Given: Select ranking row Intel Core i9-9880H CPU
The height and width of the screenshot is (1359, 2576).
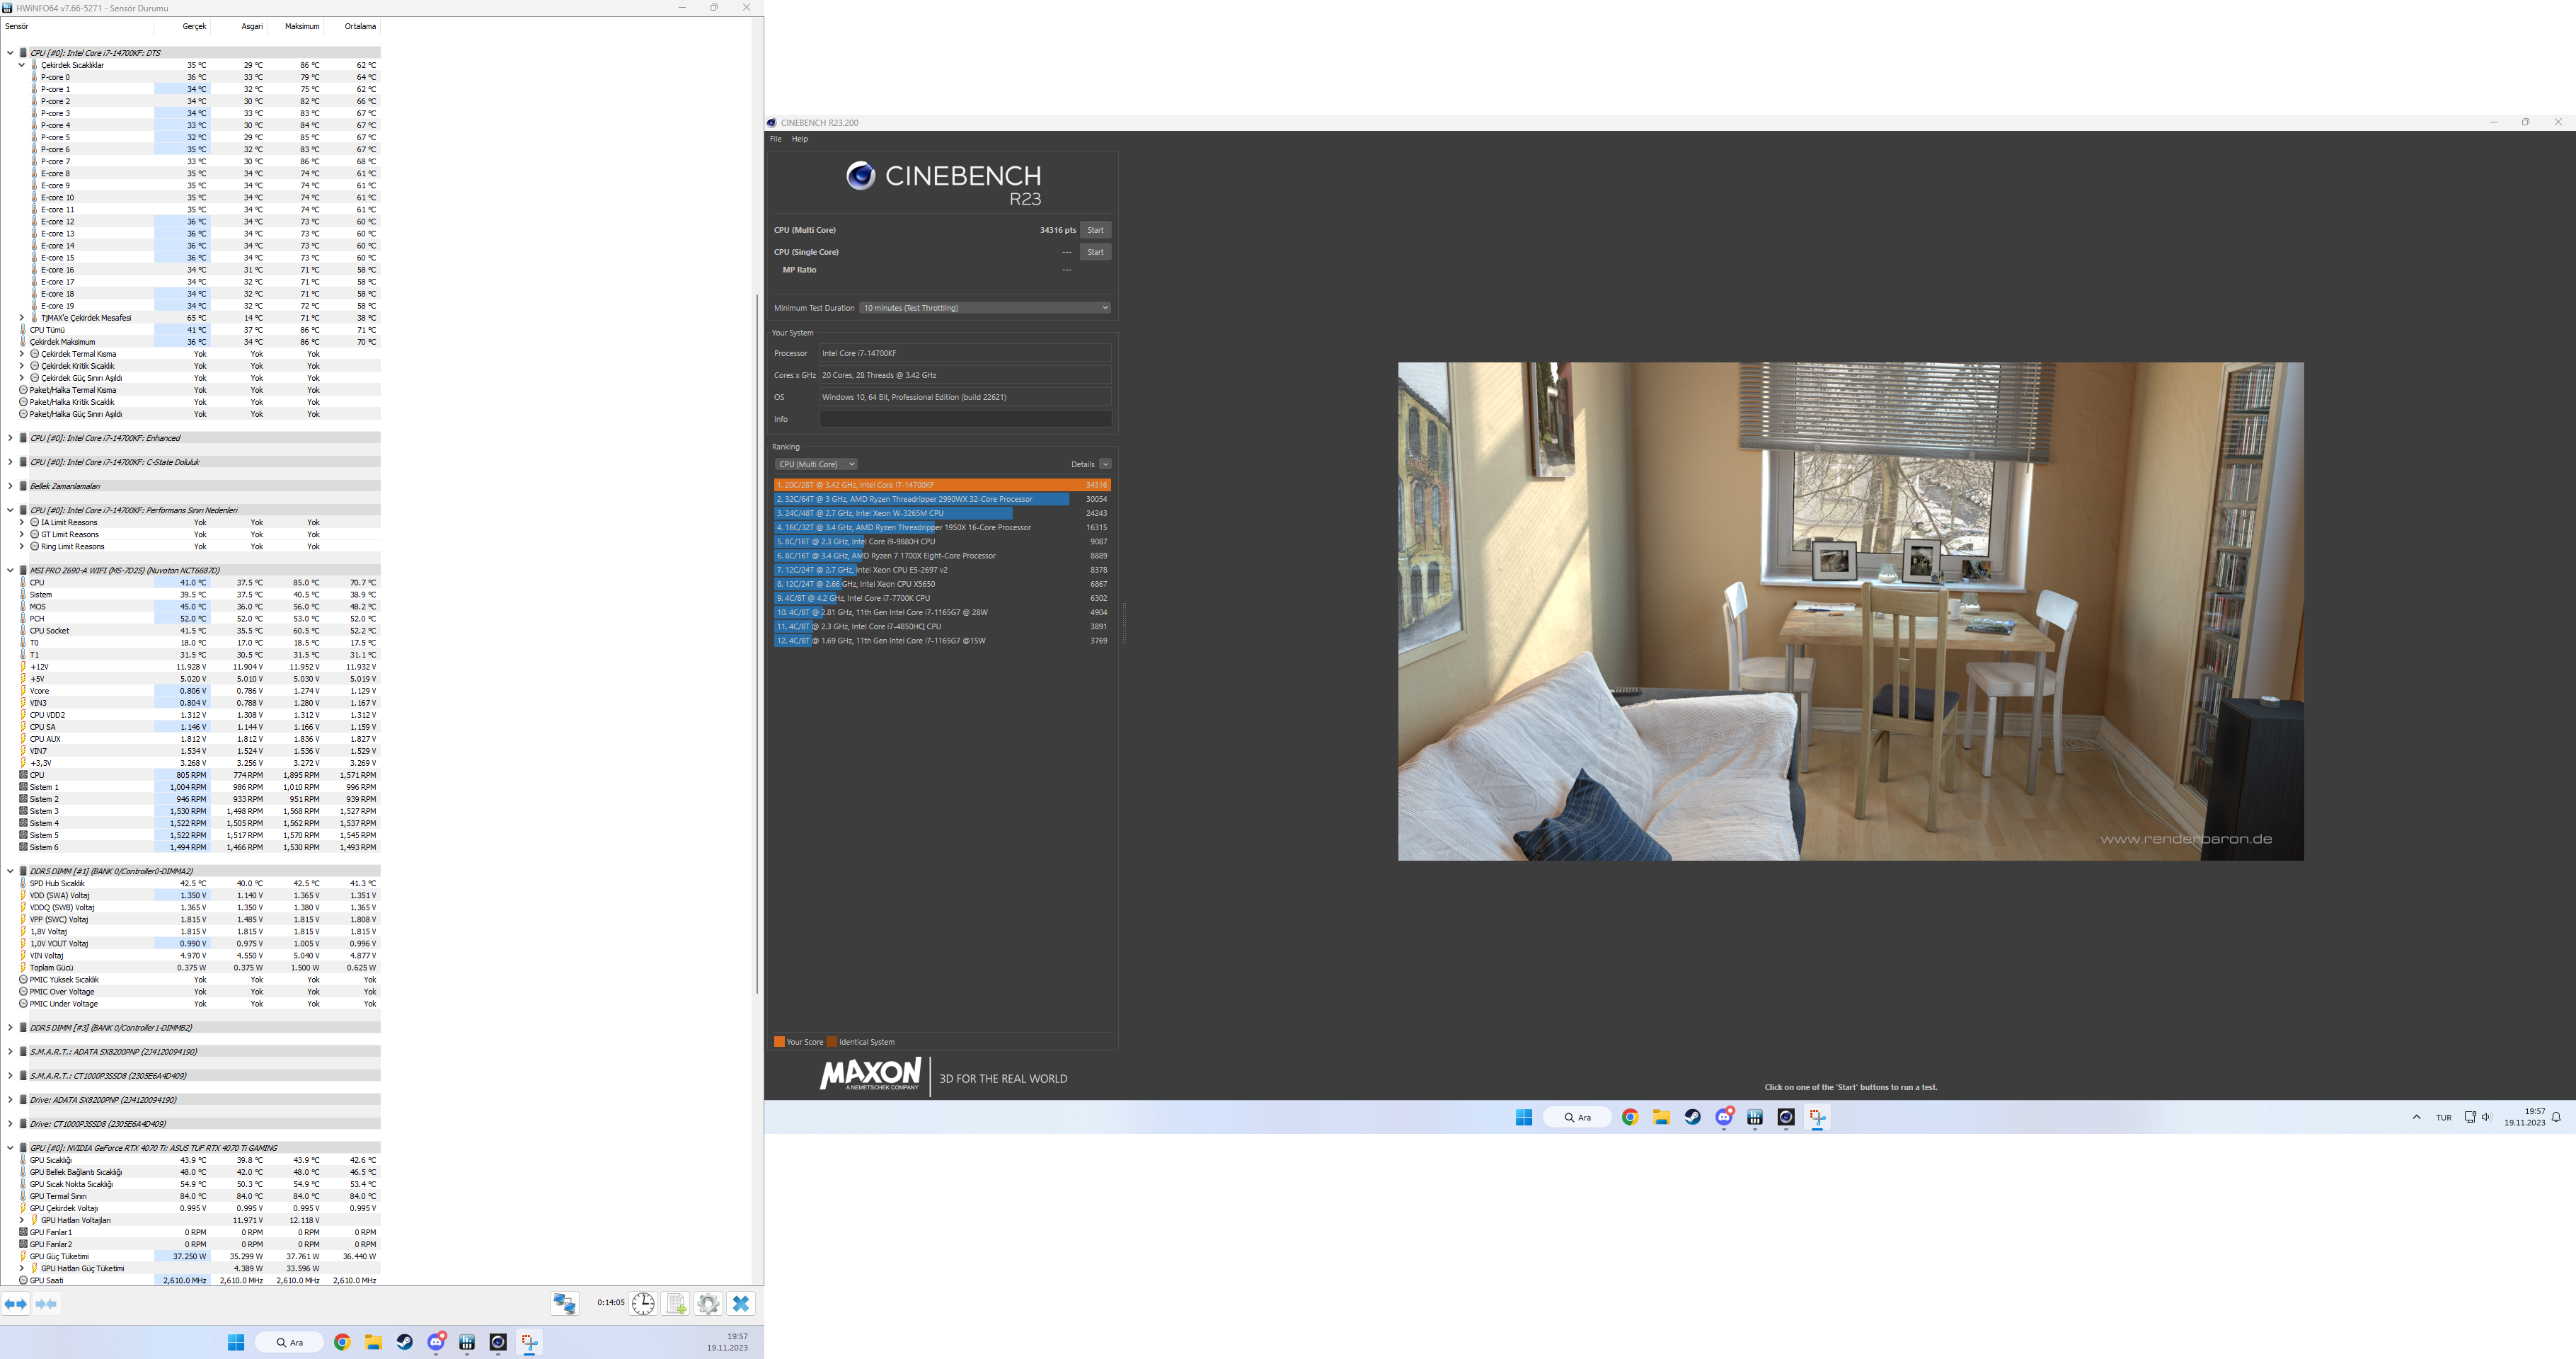Looking at the screenshot, I should [942, 541].
